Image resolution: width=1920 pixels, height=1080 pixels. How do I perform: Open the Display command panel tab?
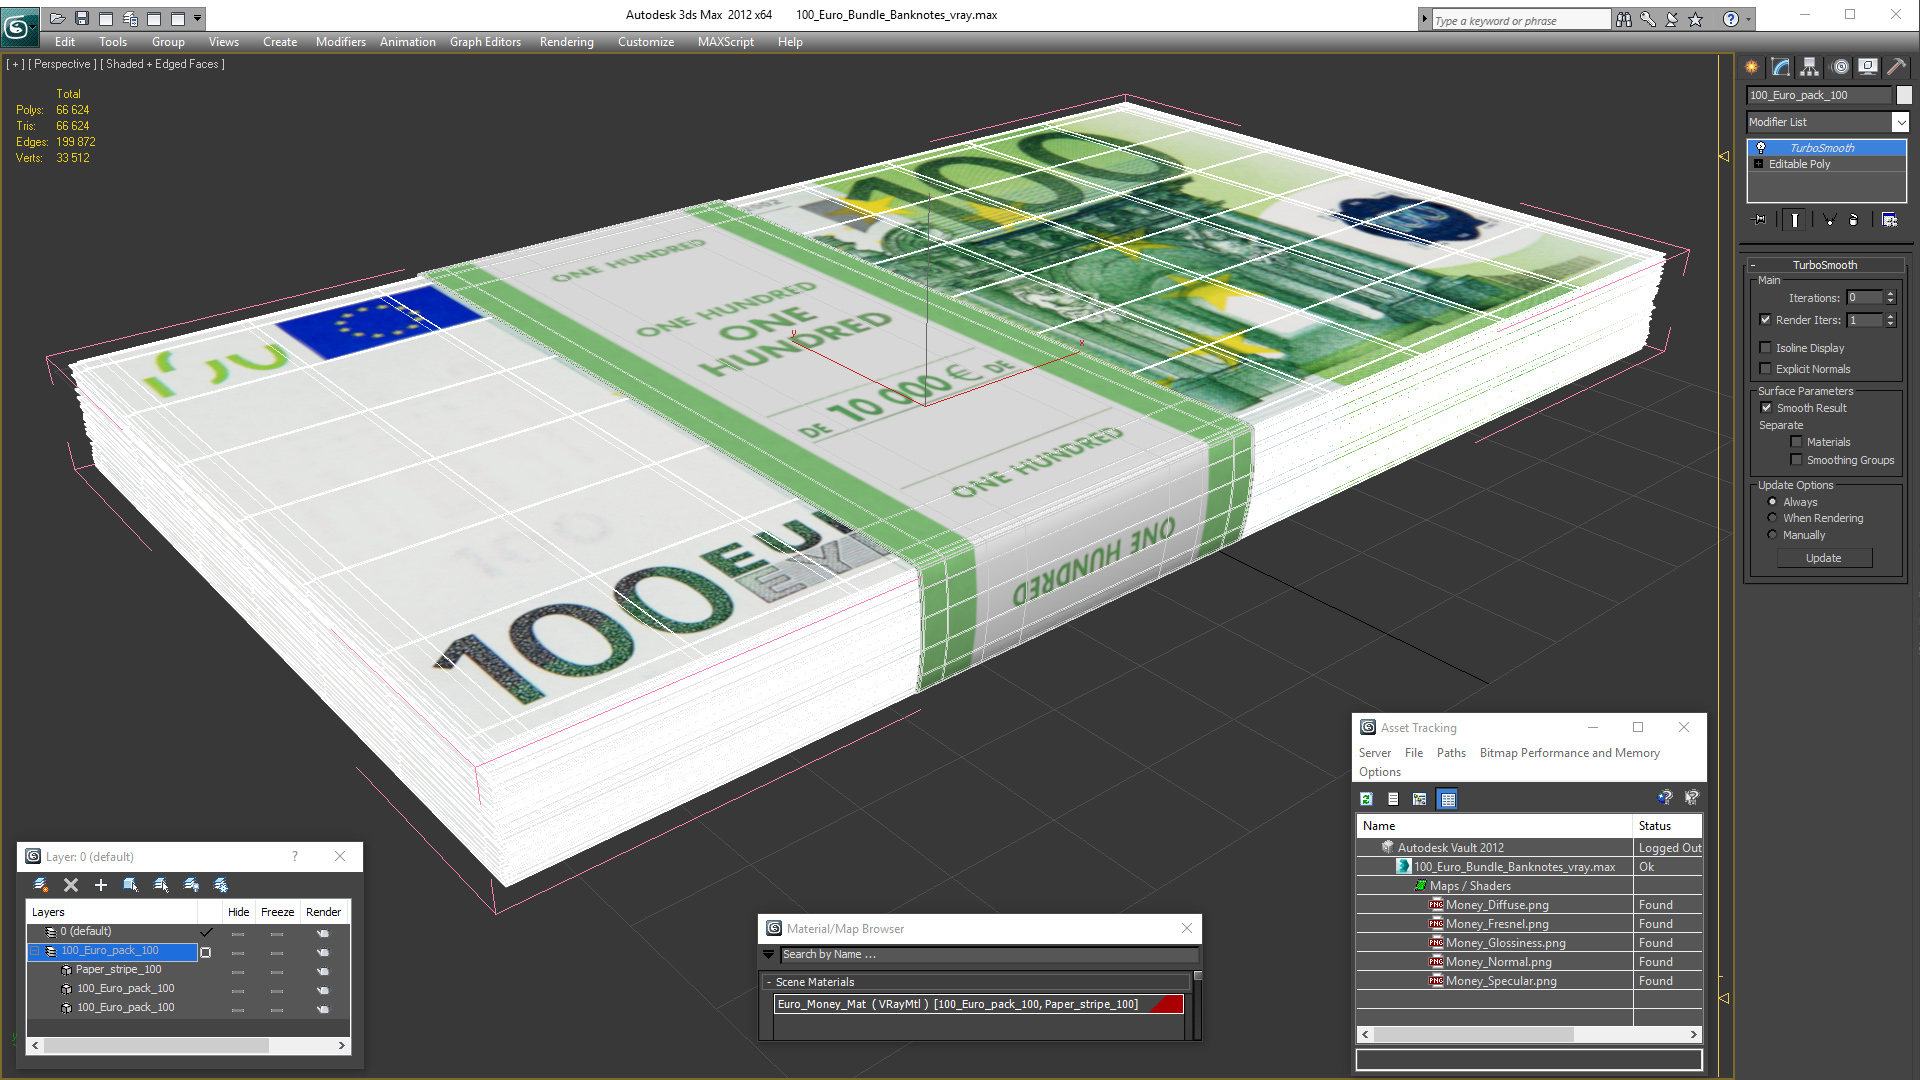(x=1868, y=67)
